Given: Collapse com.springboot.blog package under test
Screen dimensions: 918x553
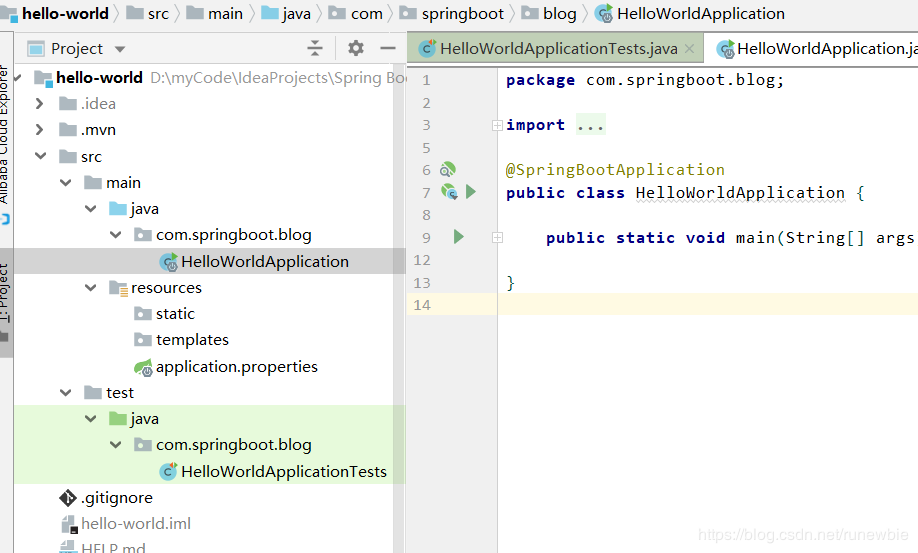Looking at the screenshot, I should point(116,445).
